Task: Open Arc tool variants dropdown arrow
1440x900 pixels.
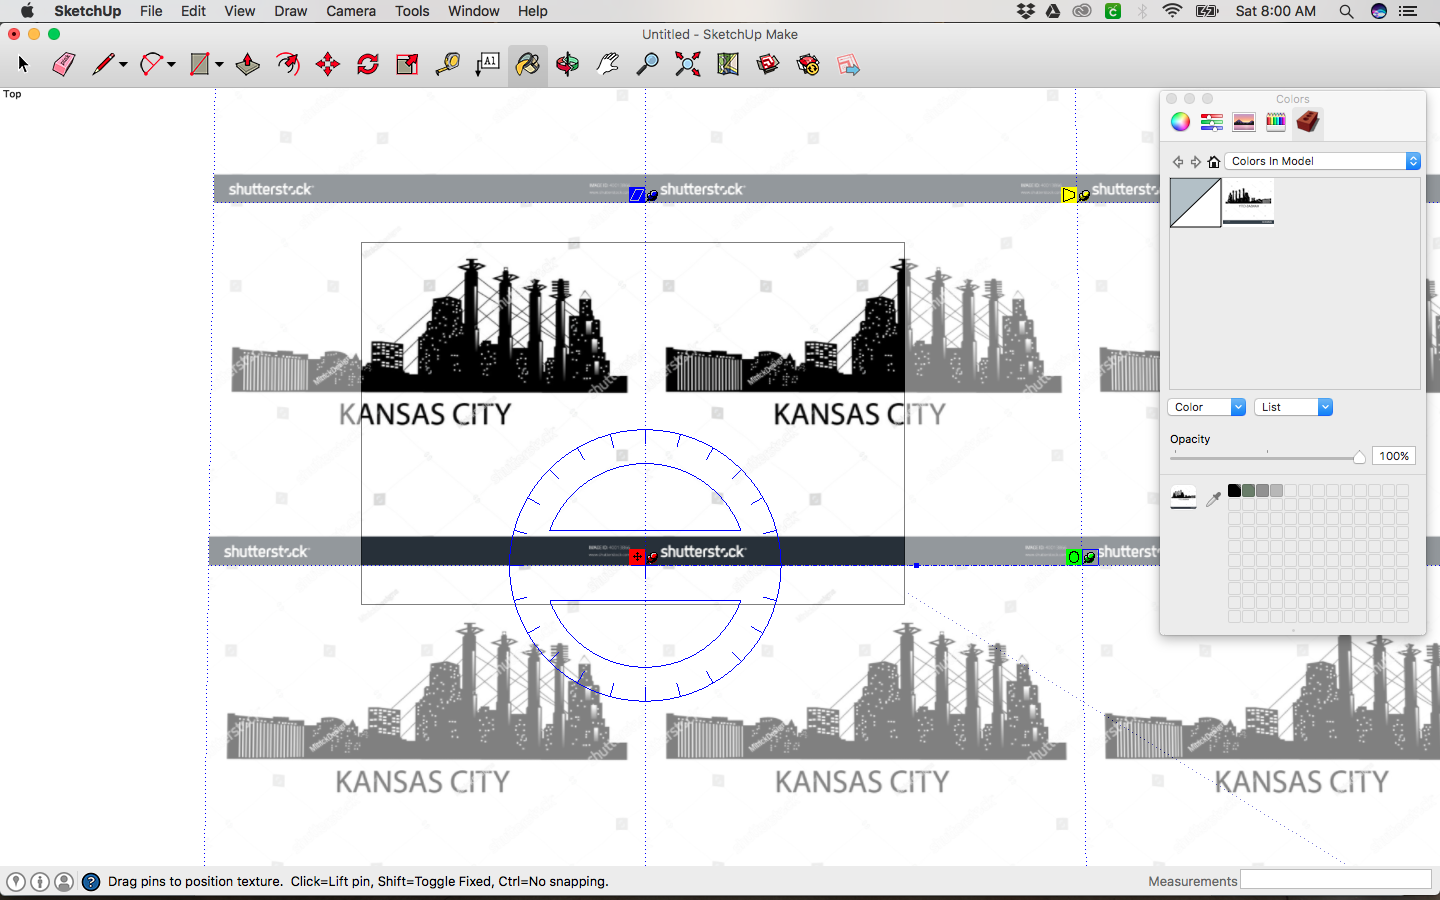Action: [x=172, y=65]
